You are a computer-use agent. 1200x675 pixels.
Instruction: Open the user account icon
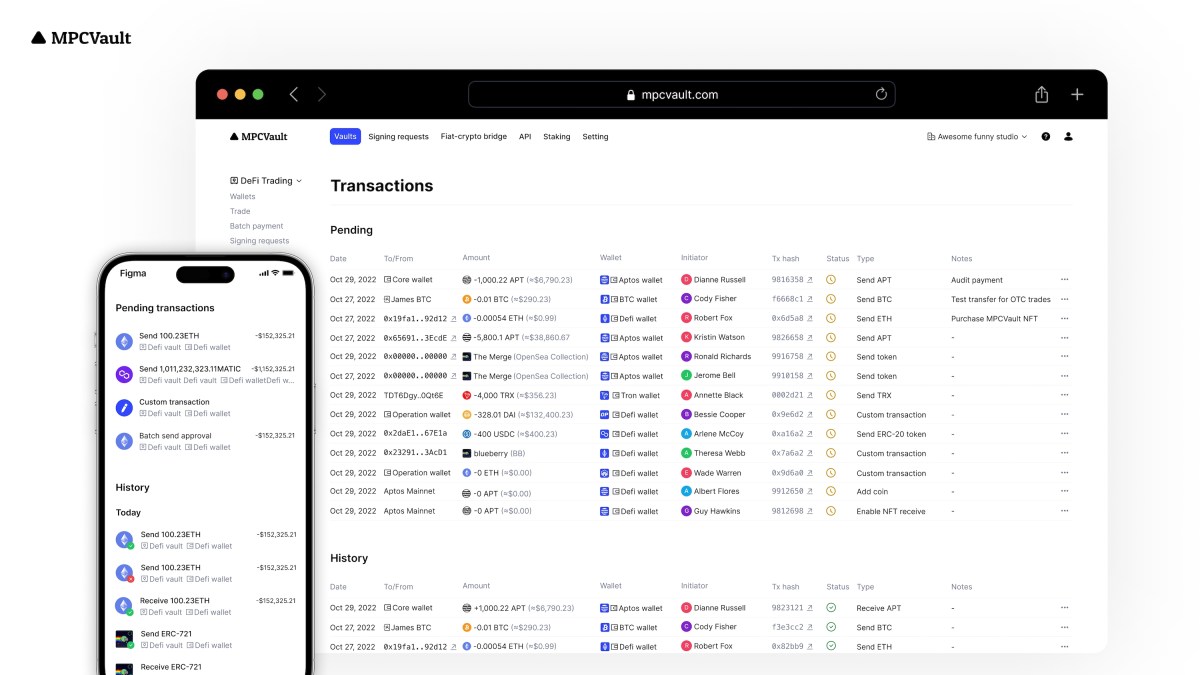click(x=1066, y=136)
